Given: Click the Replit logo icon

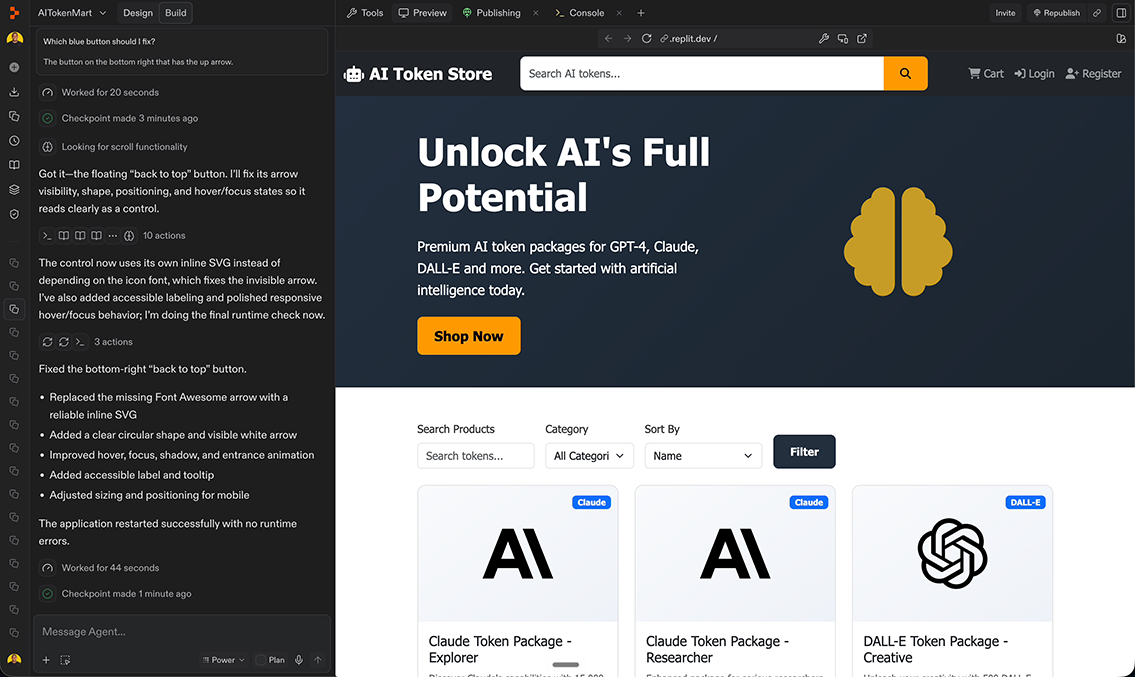Looking at the screenshot, I should tap(14, 12).
